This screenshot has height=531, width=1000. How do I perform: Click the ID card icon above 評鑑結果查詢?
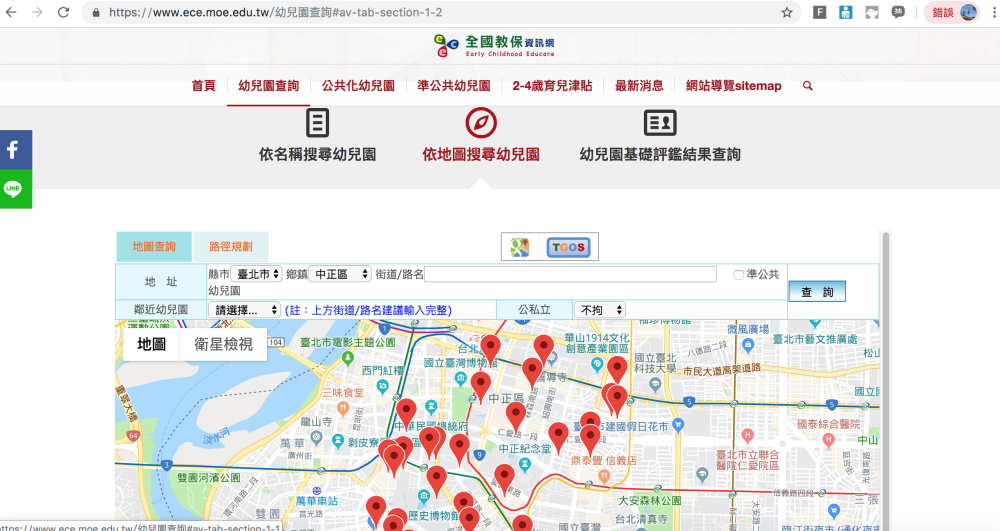coord(660,123)
